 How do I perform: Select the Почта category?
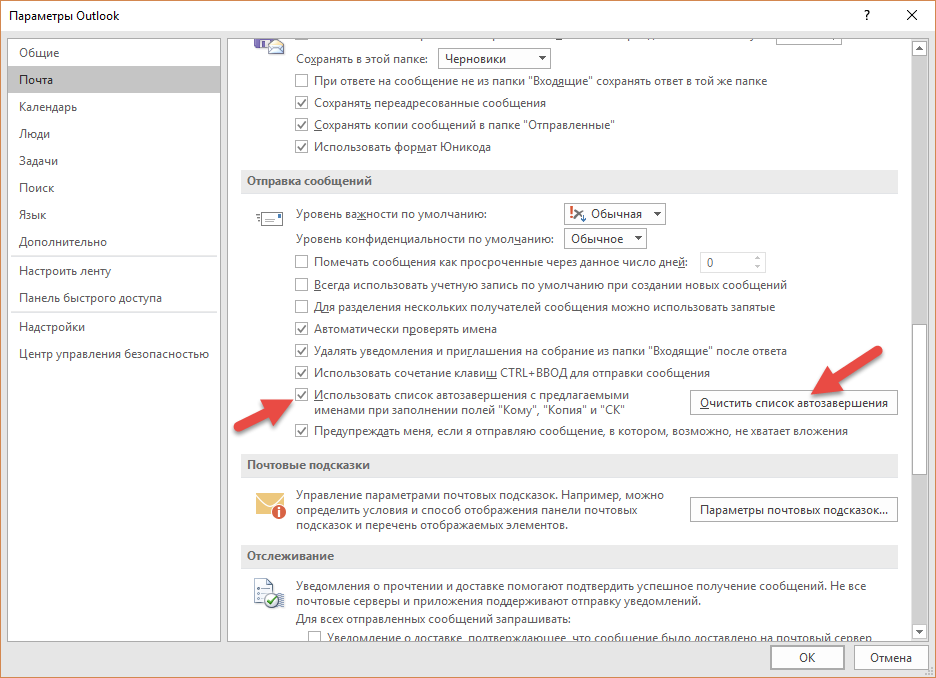pos(114,79)
